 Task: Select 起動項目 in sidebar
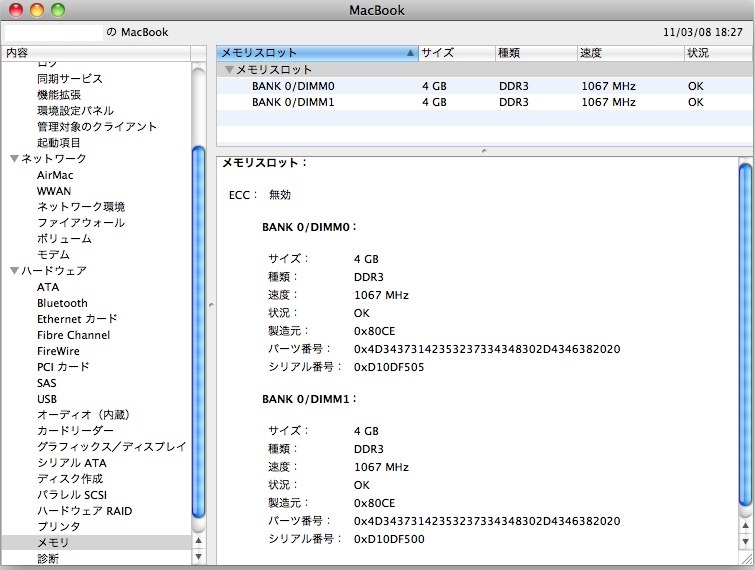pyautogui.click(x=59, y=142)
